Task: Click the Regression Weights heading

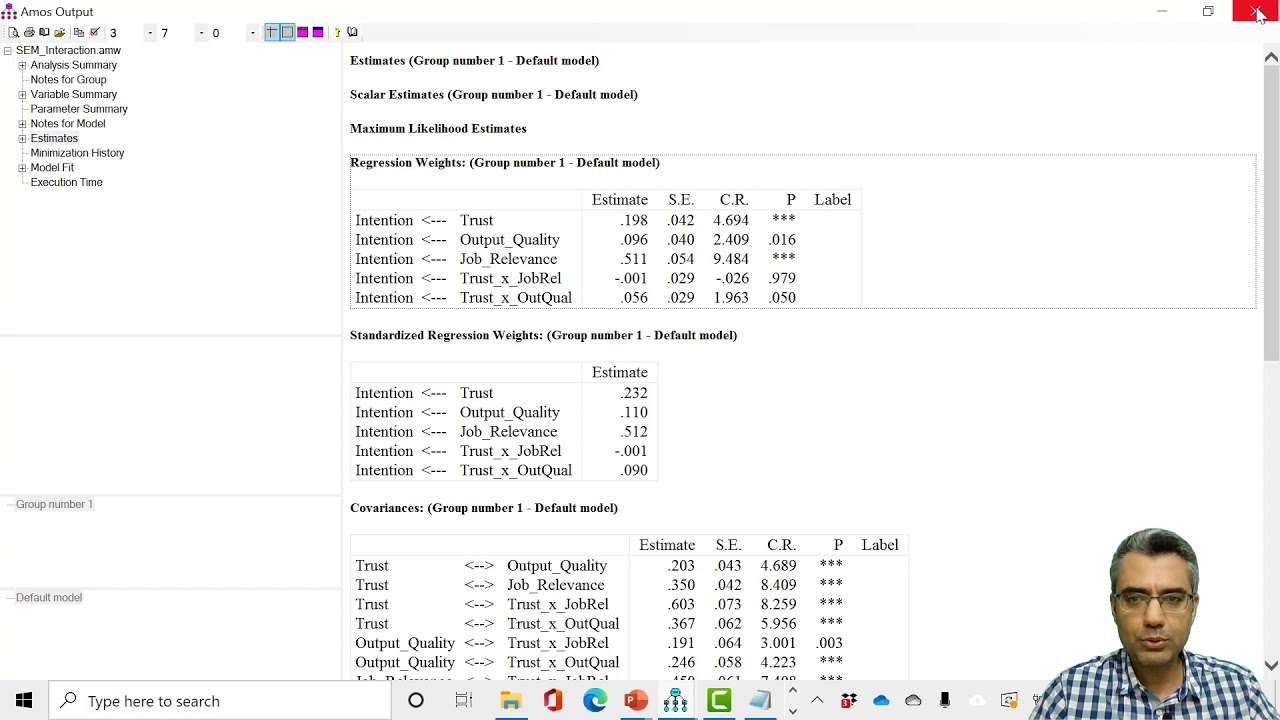Action: 505,162
